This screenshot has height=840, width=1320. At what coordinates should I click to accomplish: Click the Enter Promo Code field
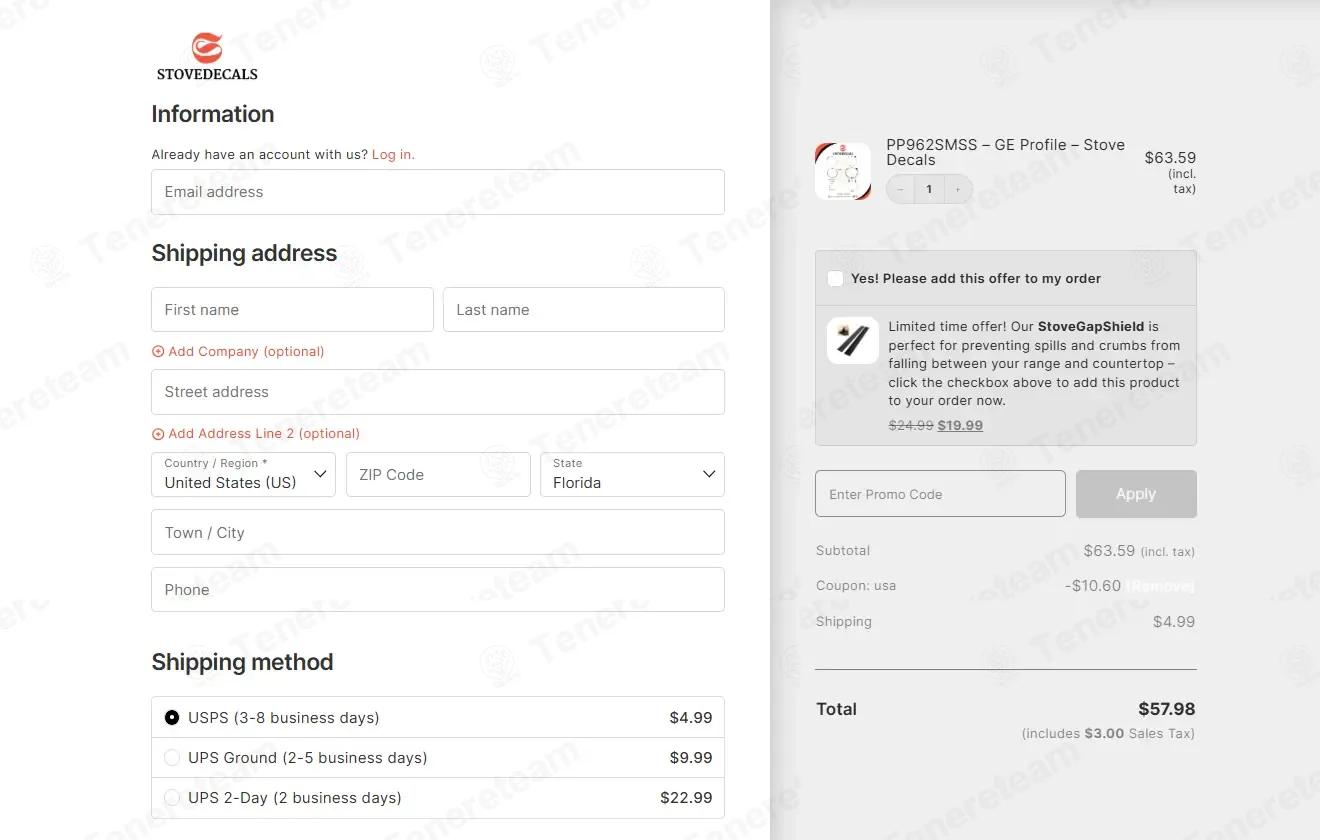click(x=940, y=494)
